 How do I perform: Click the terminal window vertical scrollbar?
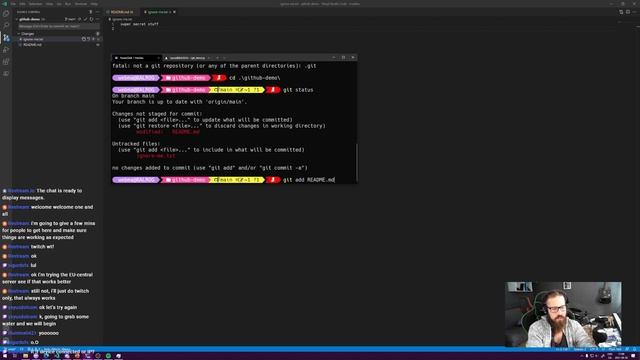pos(357,163)
